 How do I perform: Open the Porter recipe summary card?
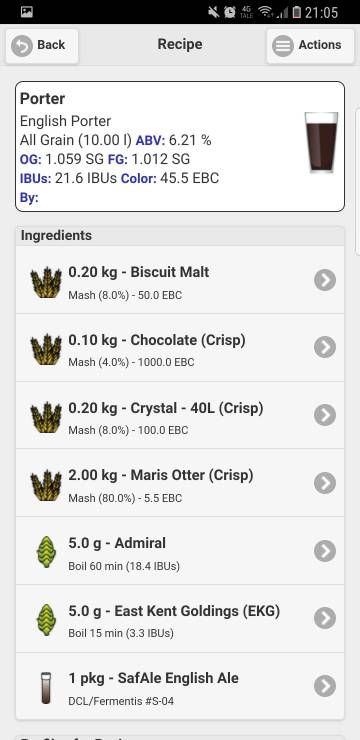point(180,146)
